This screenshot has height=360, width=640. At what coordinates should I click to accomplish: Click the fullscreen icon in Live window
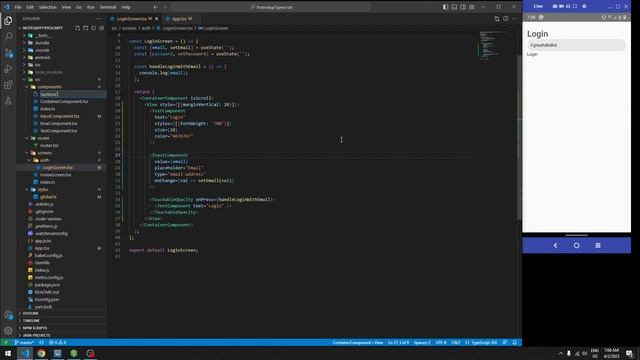(x=575, y=6)
